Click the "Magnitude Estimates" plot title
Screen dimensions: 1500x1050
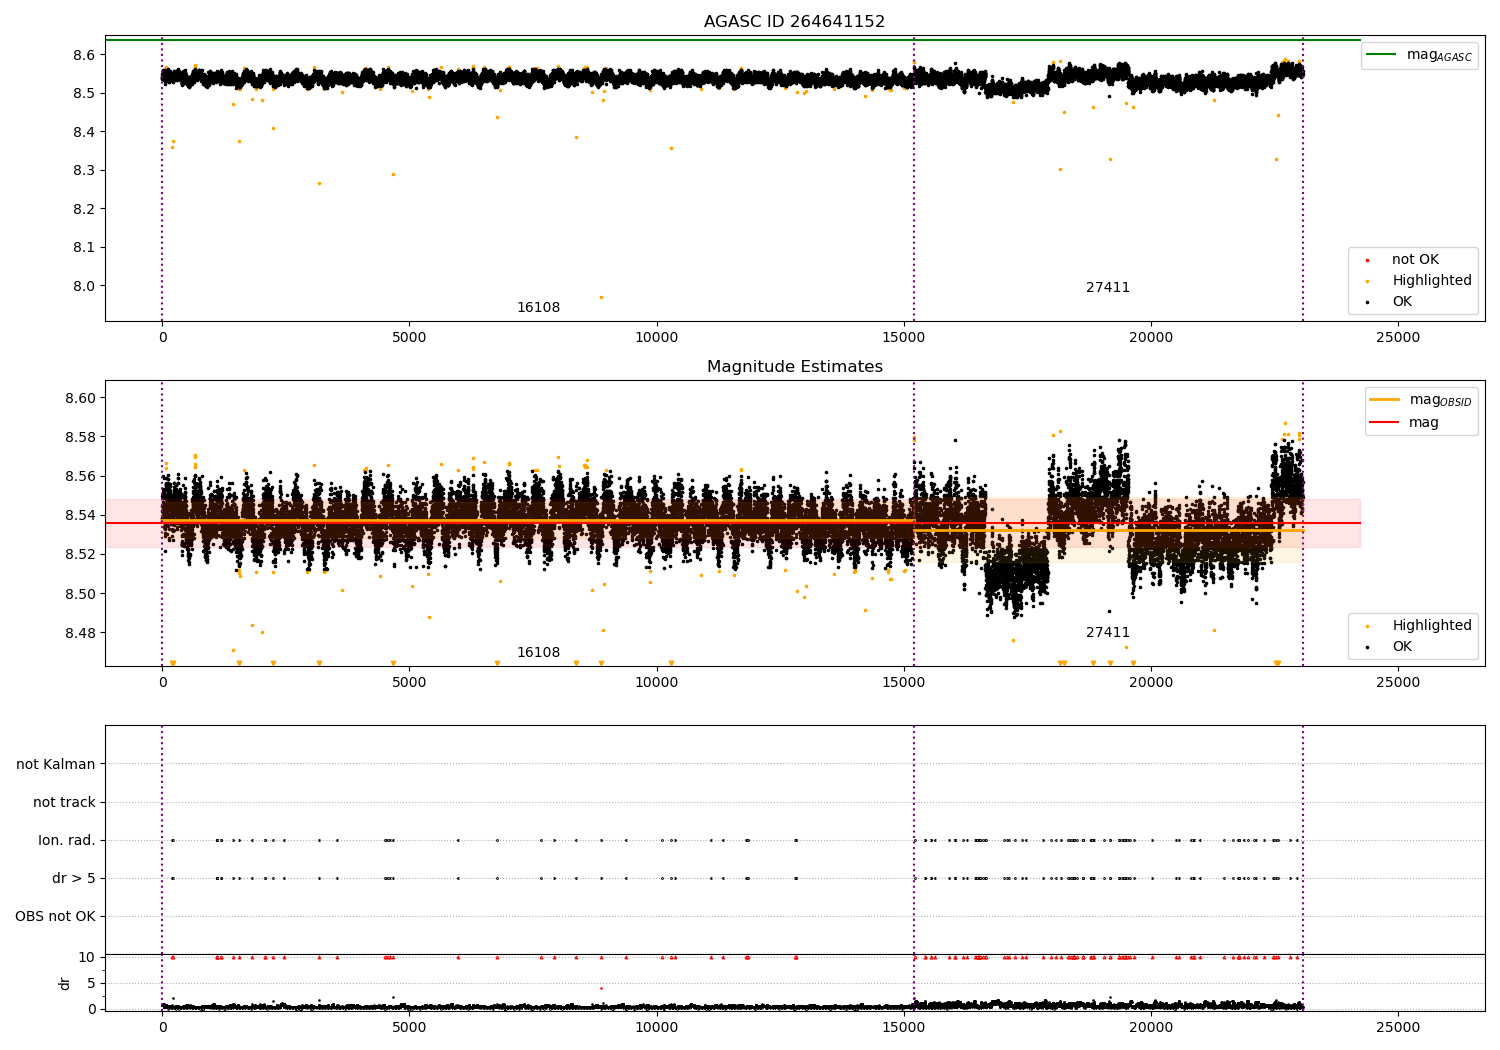coord(794,366)
